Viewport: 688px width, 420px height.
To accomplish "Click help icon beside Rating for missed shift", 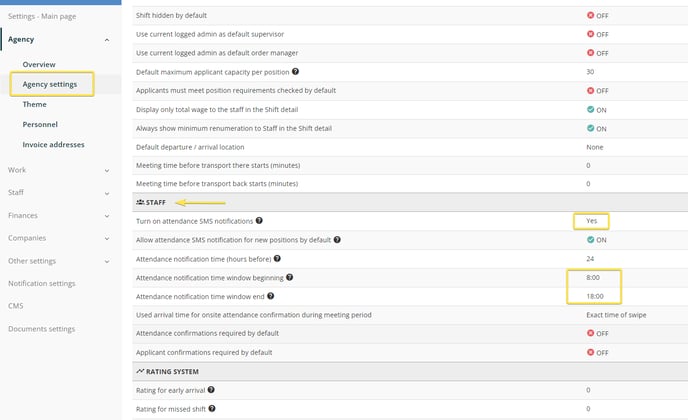I will (212, 409).
